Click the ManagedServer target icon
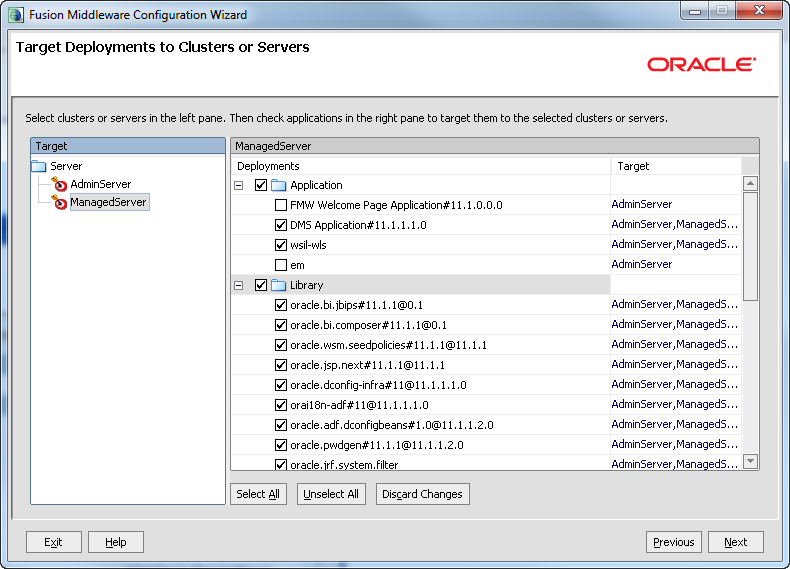 click(59, 203)
